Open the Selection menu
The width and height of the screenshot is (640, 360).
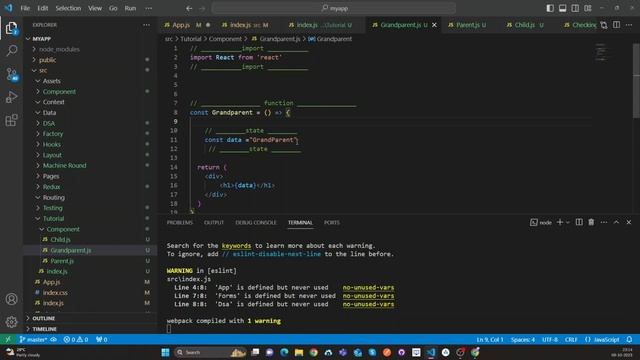(68, 8)
